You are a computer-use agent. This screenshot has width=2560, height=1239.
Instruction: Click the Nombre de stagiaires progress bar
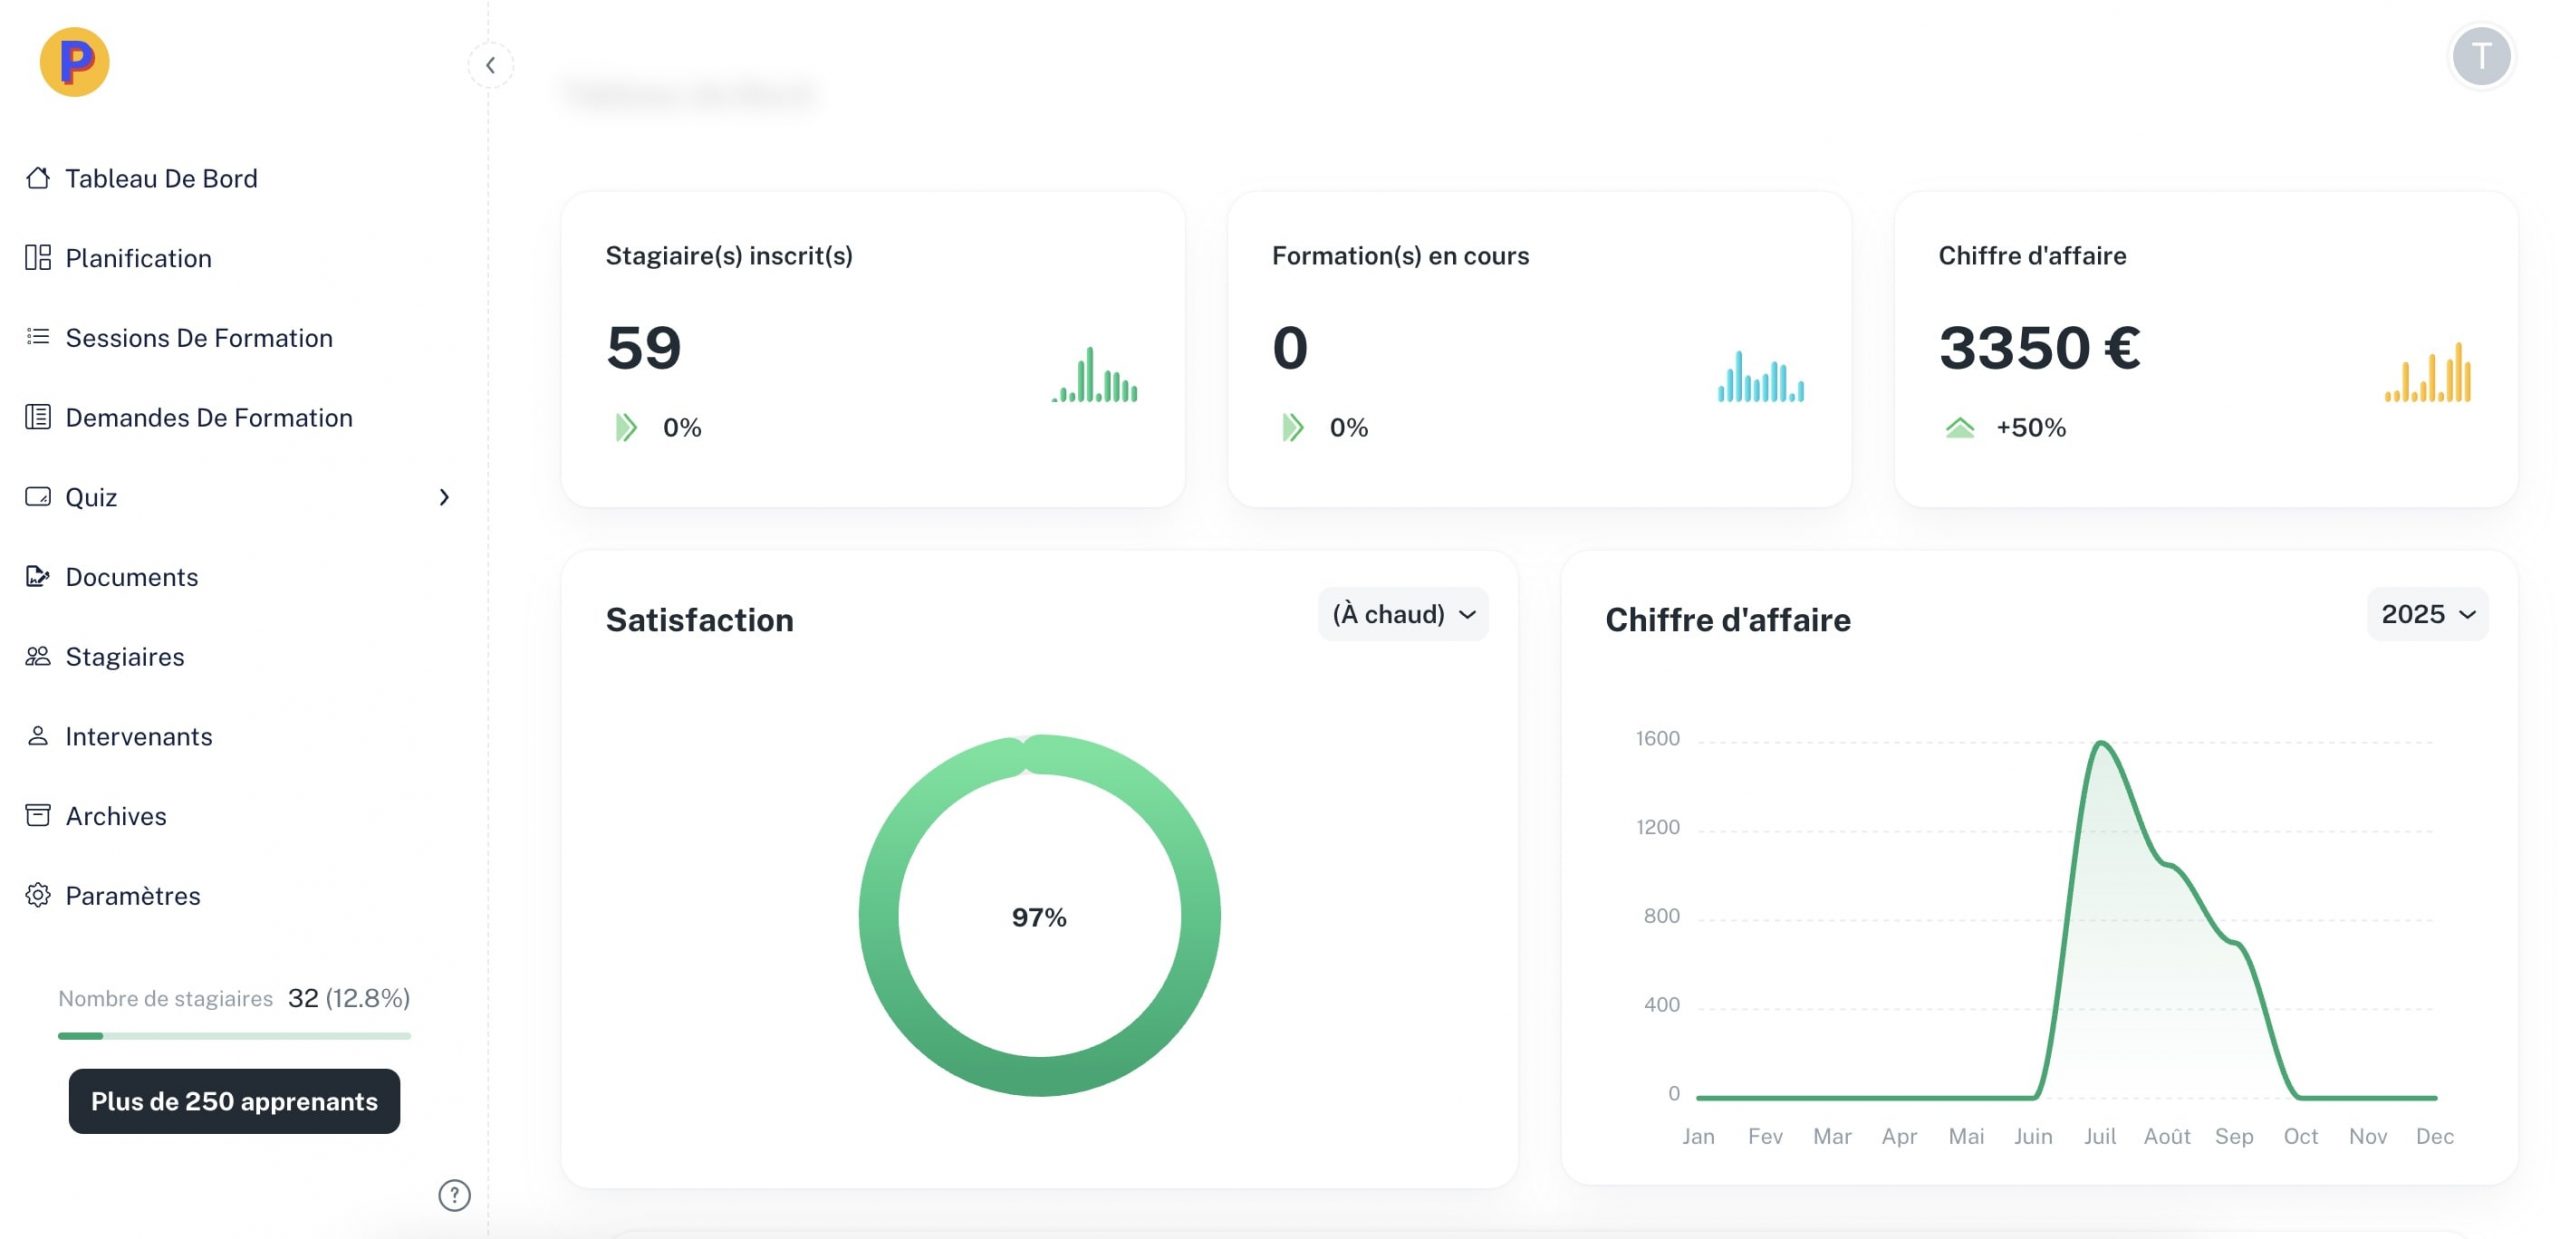coord(234,1036)
